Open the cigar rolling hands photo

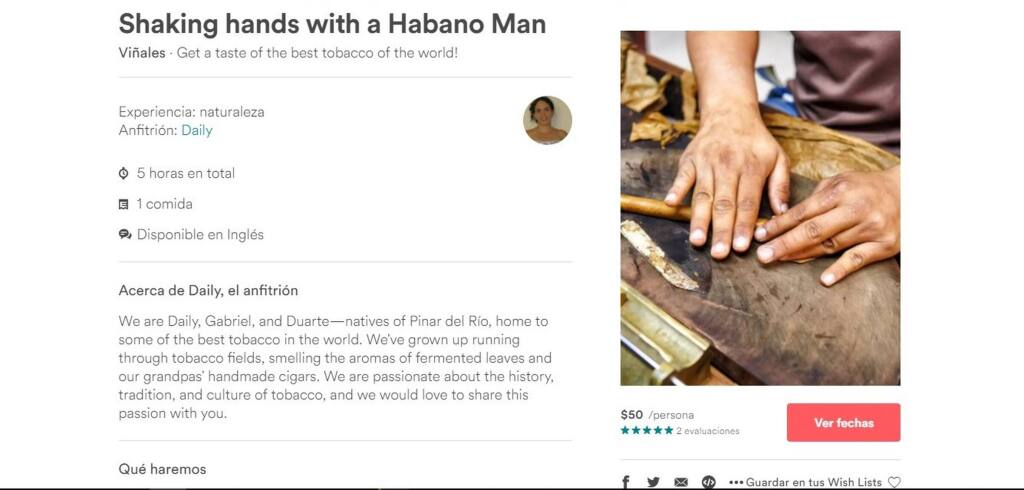pyautogui.click(x=760, y=208)
